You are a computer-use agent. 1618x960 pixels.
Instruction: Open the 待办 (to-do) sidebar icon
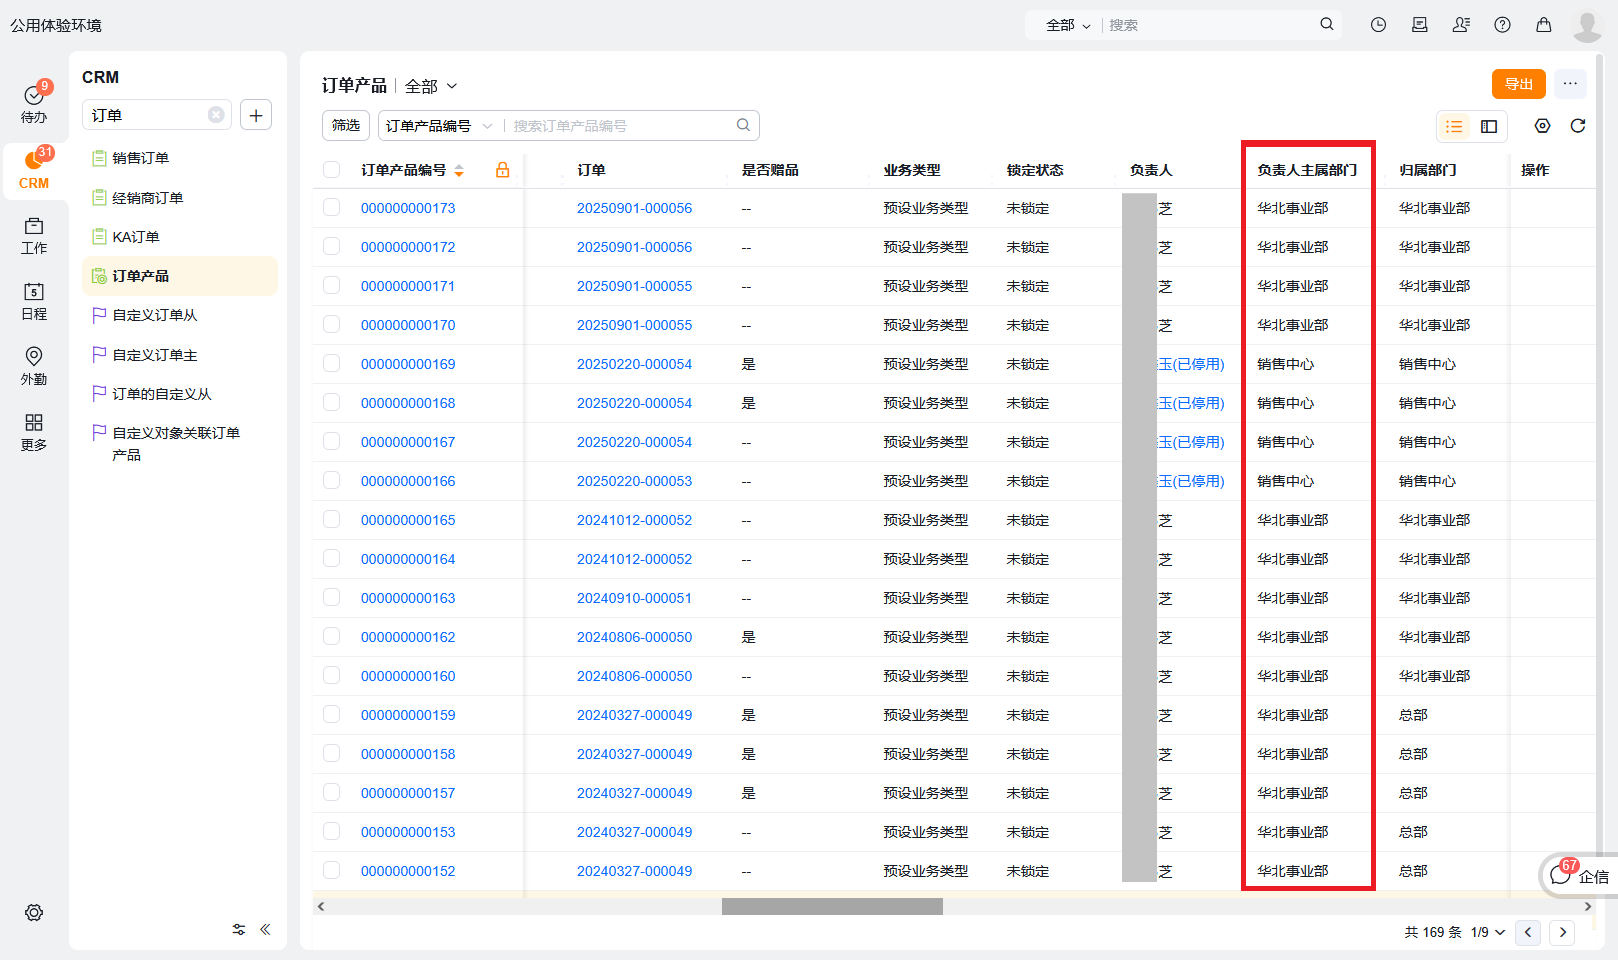34,99
